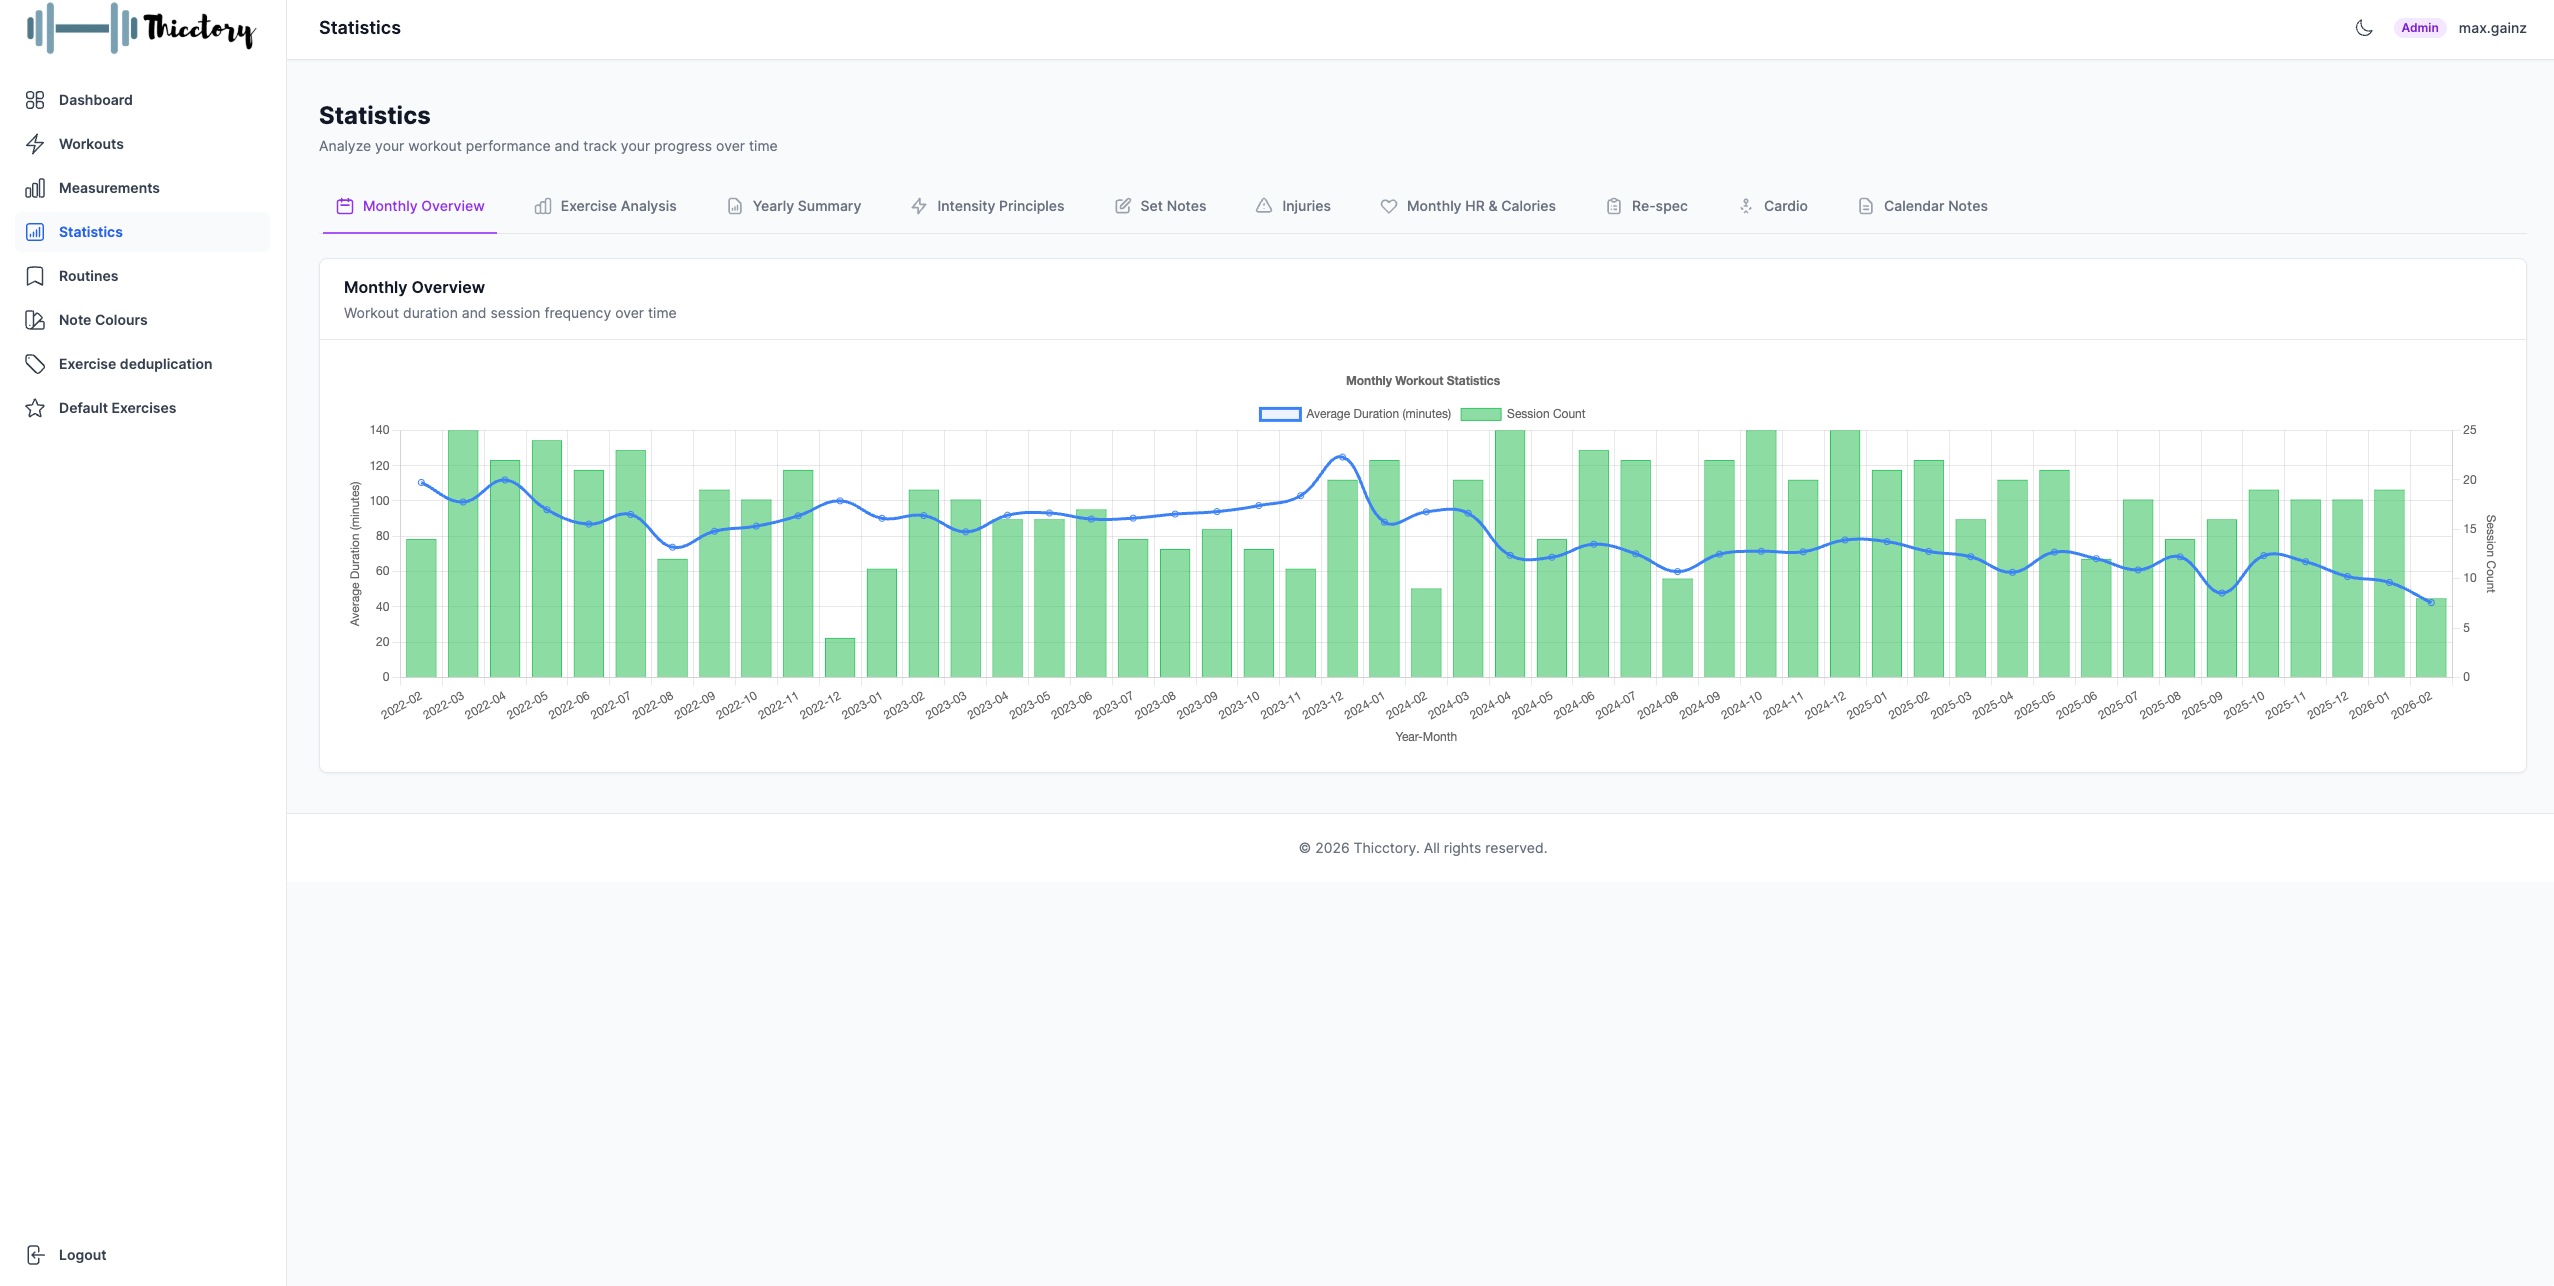
Task: Open Monthly HR & Calories tab
Action: (1468, 206)
